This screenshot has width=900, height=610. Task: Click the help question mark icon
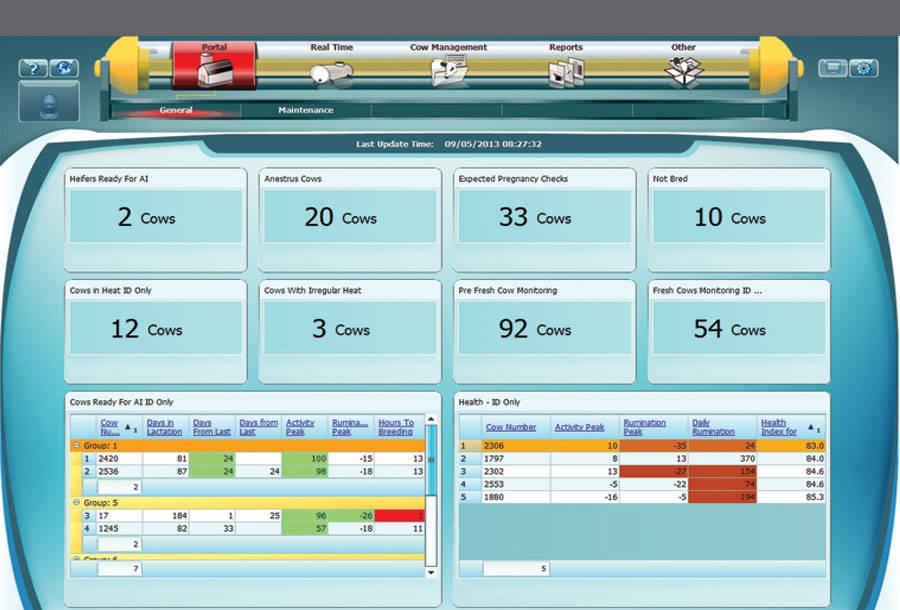[34, 69]
